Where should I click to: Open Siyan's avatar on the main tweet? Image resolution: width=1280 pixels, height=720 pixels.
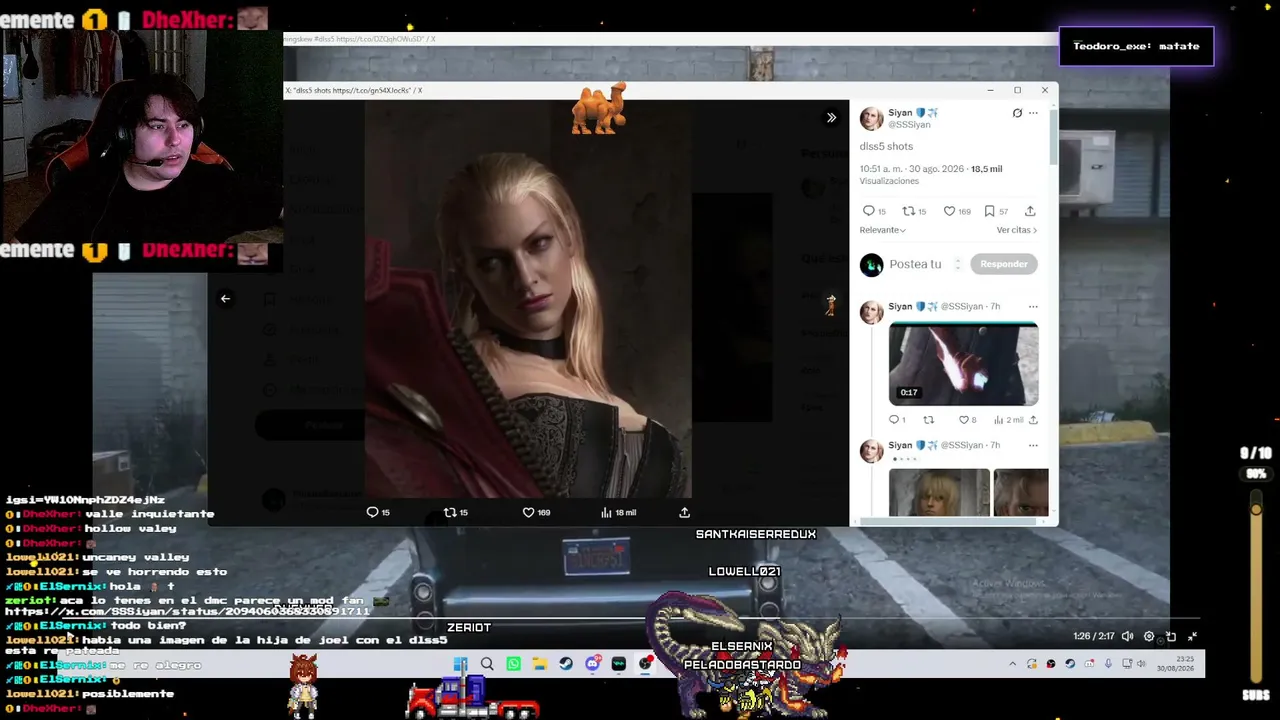coord(871,118)
